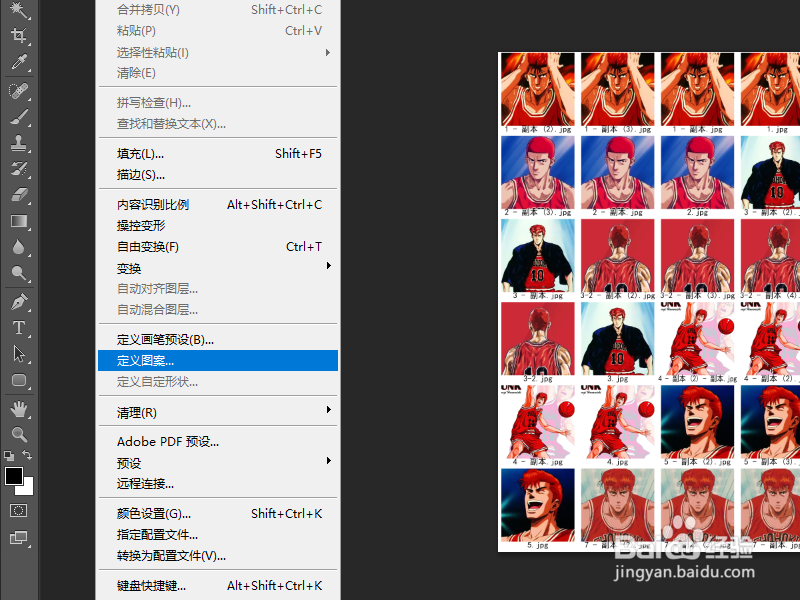Screen dimensions: 800x600
Task: Click thumbnail labeled 3.jpg
Action: coord(617,339)
